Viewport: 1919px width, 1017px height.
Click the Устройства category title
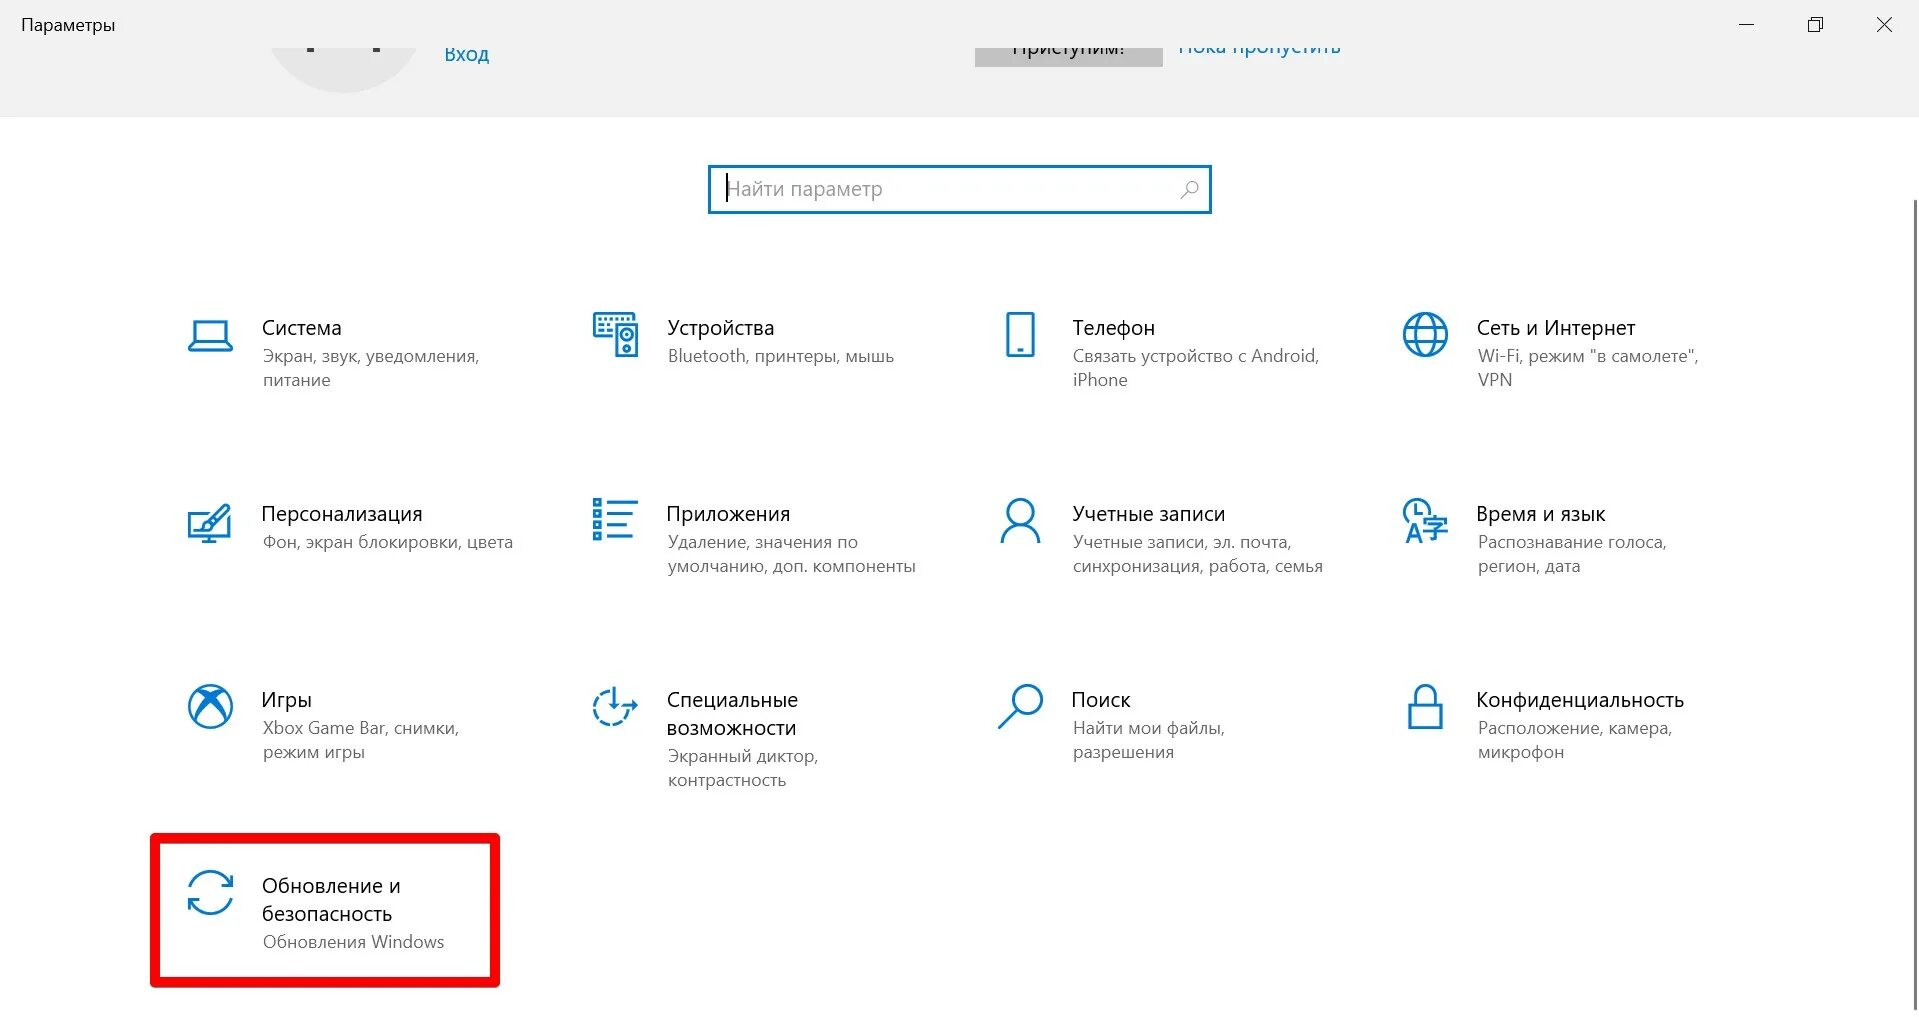pos(720,328)
